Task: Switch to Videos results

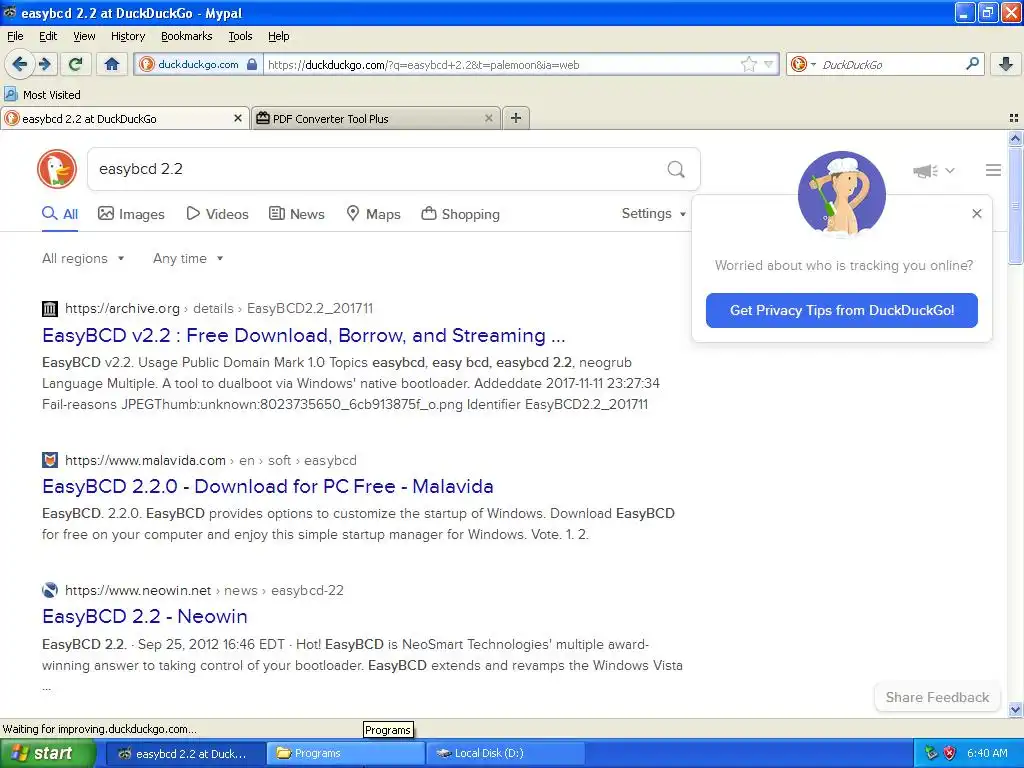Action: click(217, 214)
